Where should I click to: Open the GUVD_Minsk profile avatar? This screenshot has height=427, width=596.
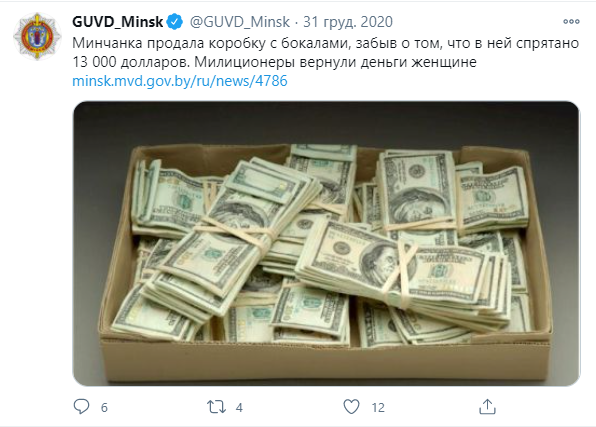[x=37, y=37]
